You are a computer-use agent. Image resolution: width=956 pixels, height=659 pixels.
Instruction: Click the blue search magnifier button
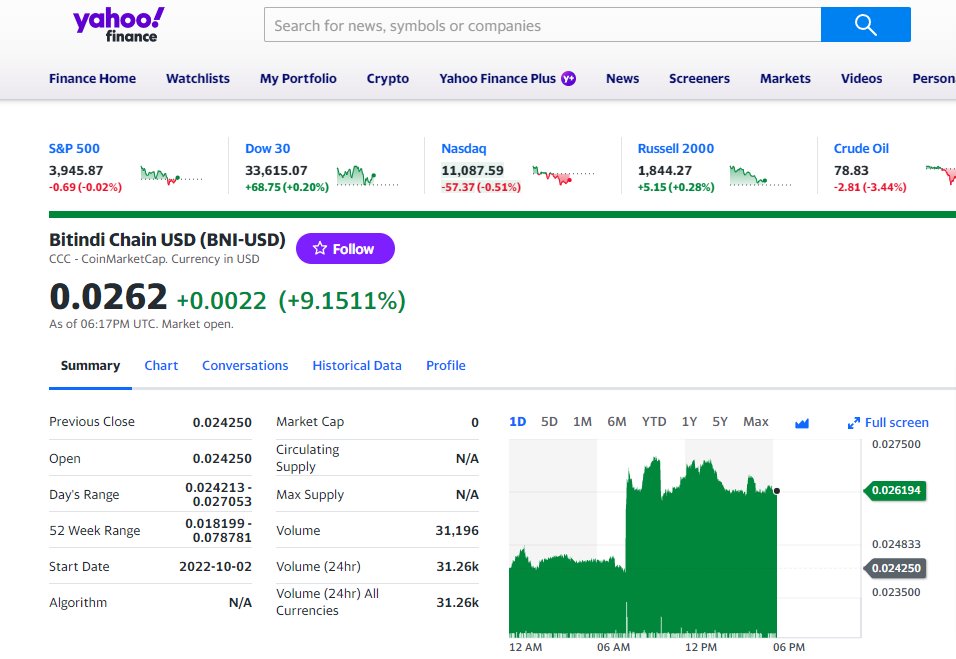click(x=865, y=25)
